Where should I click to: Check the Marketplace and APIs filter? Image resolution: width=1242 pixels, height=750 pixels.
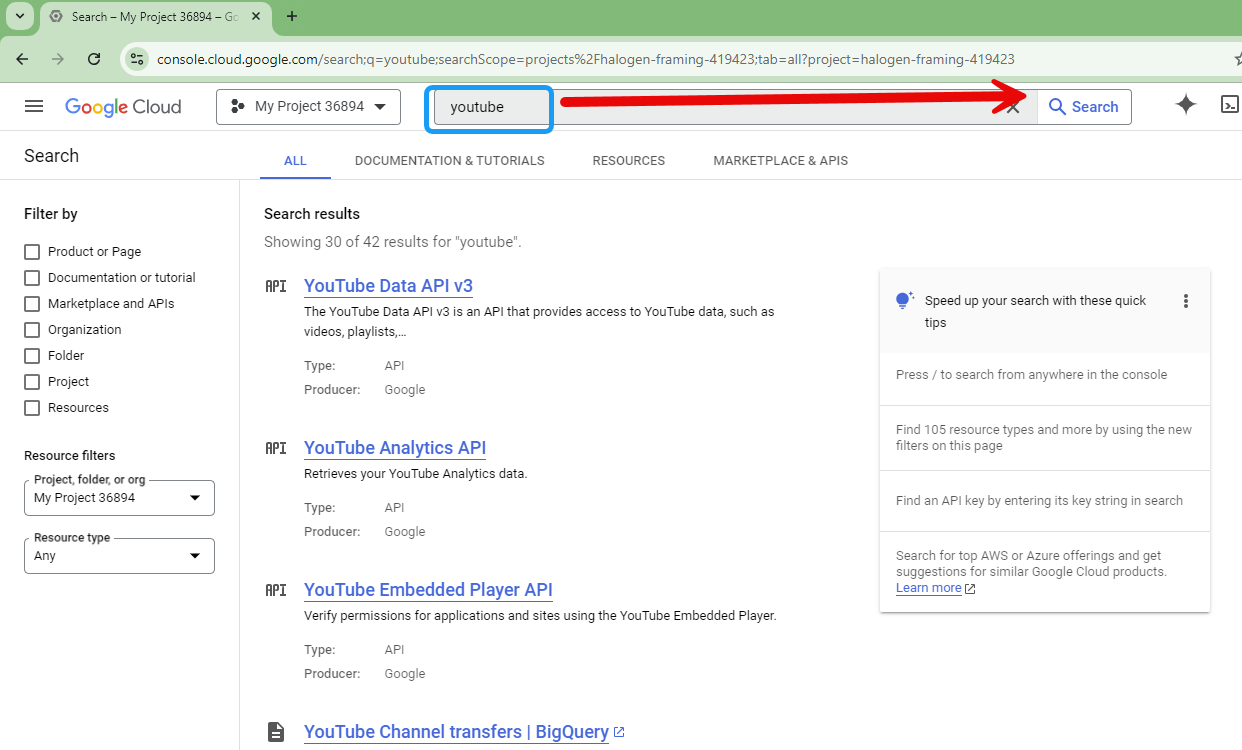click(x=32, y=304)
